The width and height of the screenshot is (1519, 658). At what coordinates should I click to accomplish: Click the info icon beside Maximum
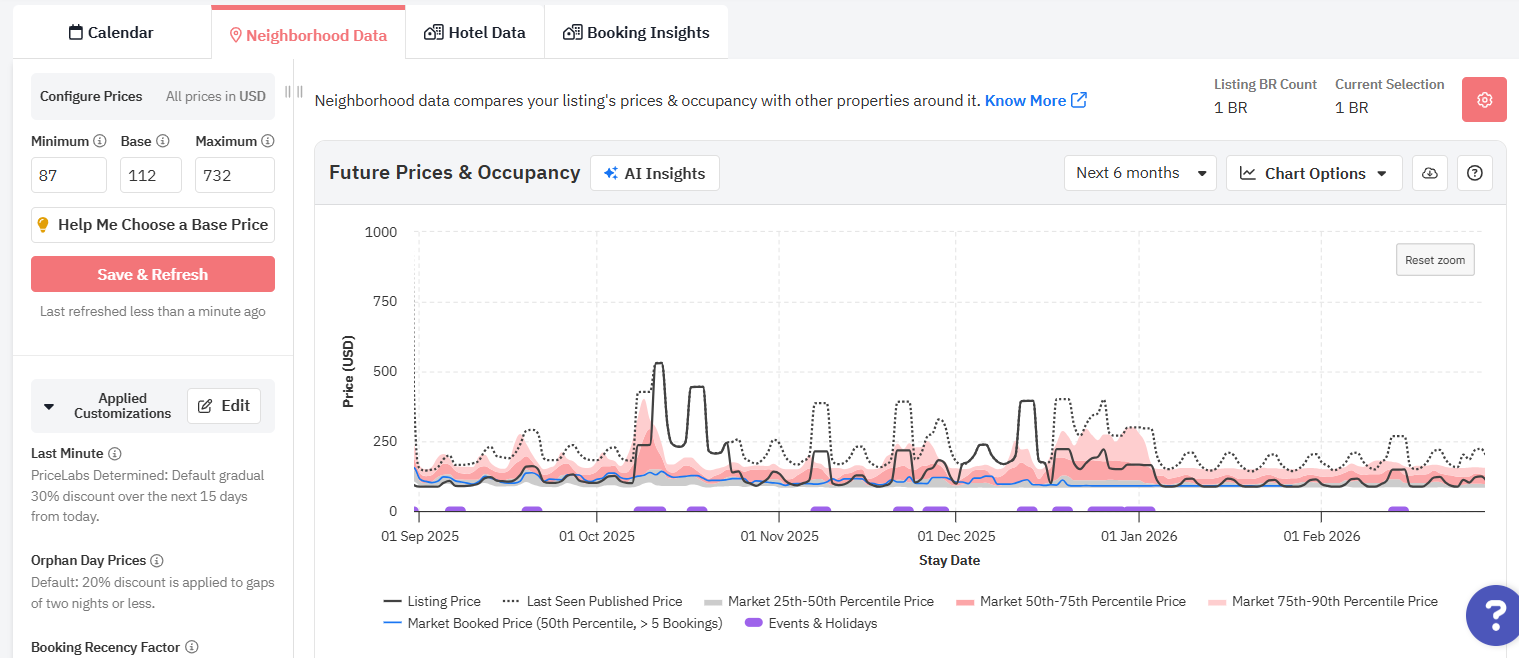pyautogui.click(x=267, y=141)
